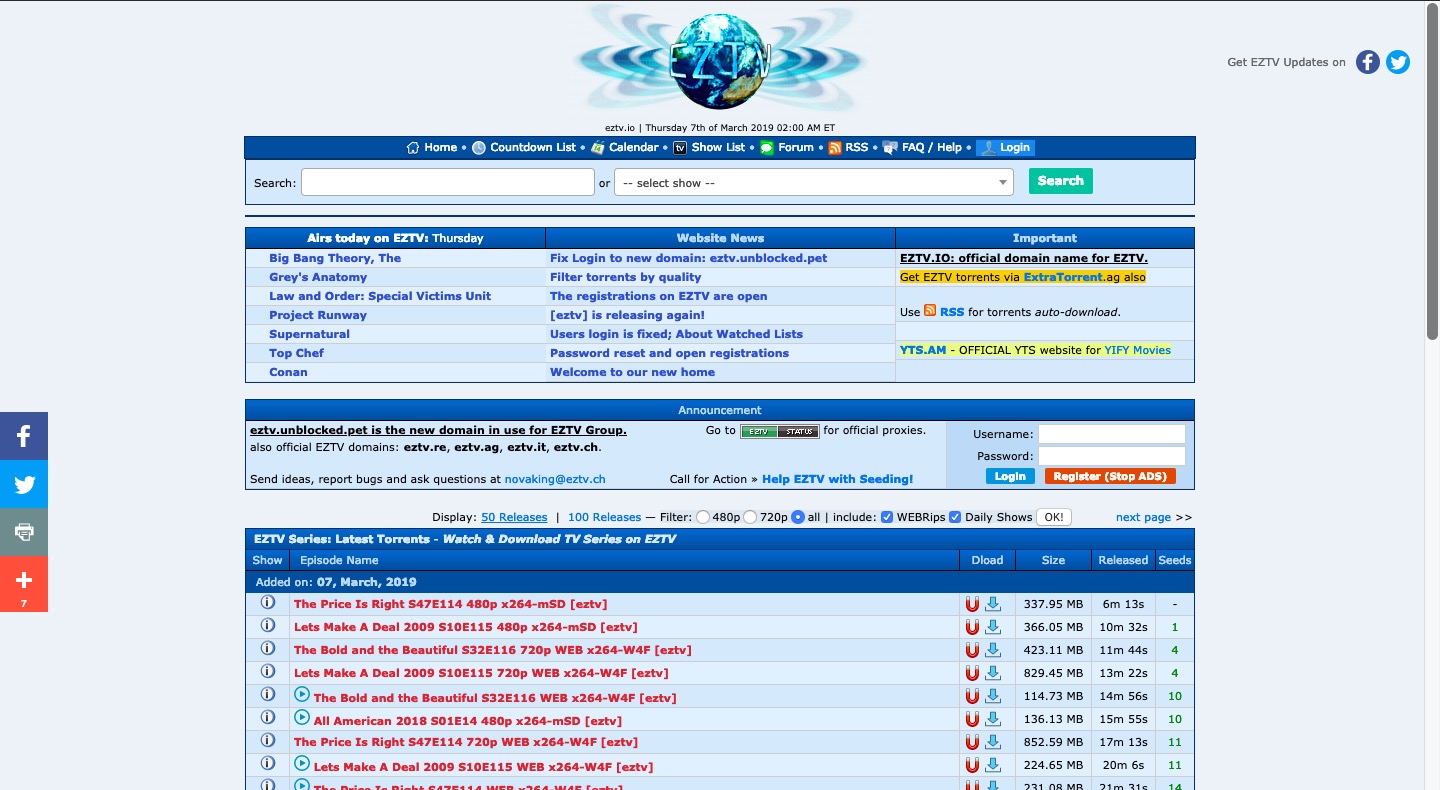The height and width of the screenshot is (790, 1440).
Task: Click the Search text input field
Action: click(448, 182)
